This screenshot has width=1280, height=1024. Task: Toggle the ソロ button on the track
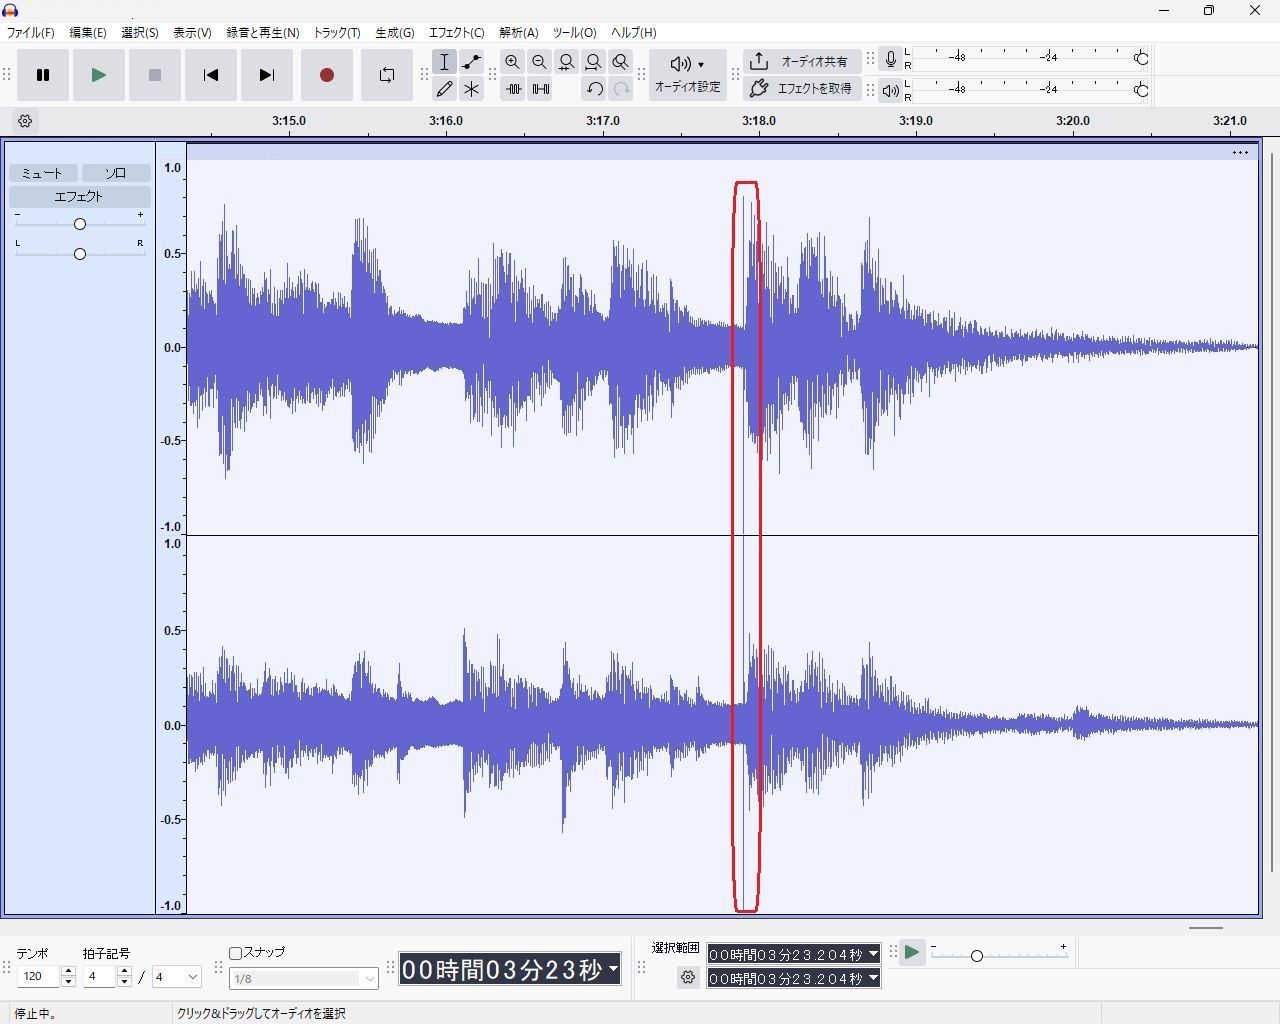pos(116,173)
